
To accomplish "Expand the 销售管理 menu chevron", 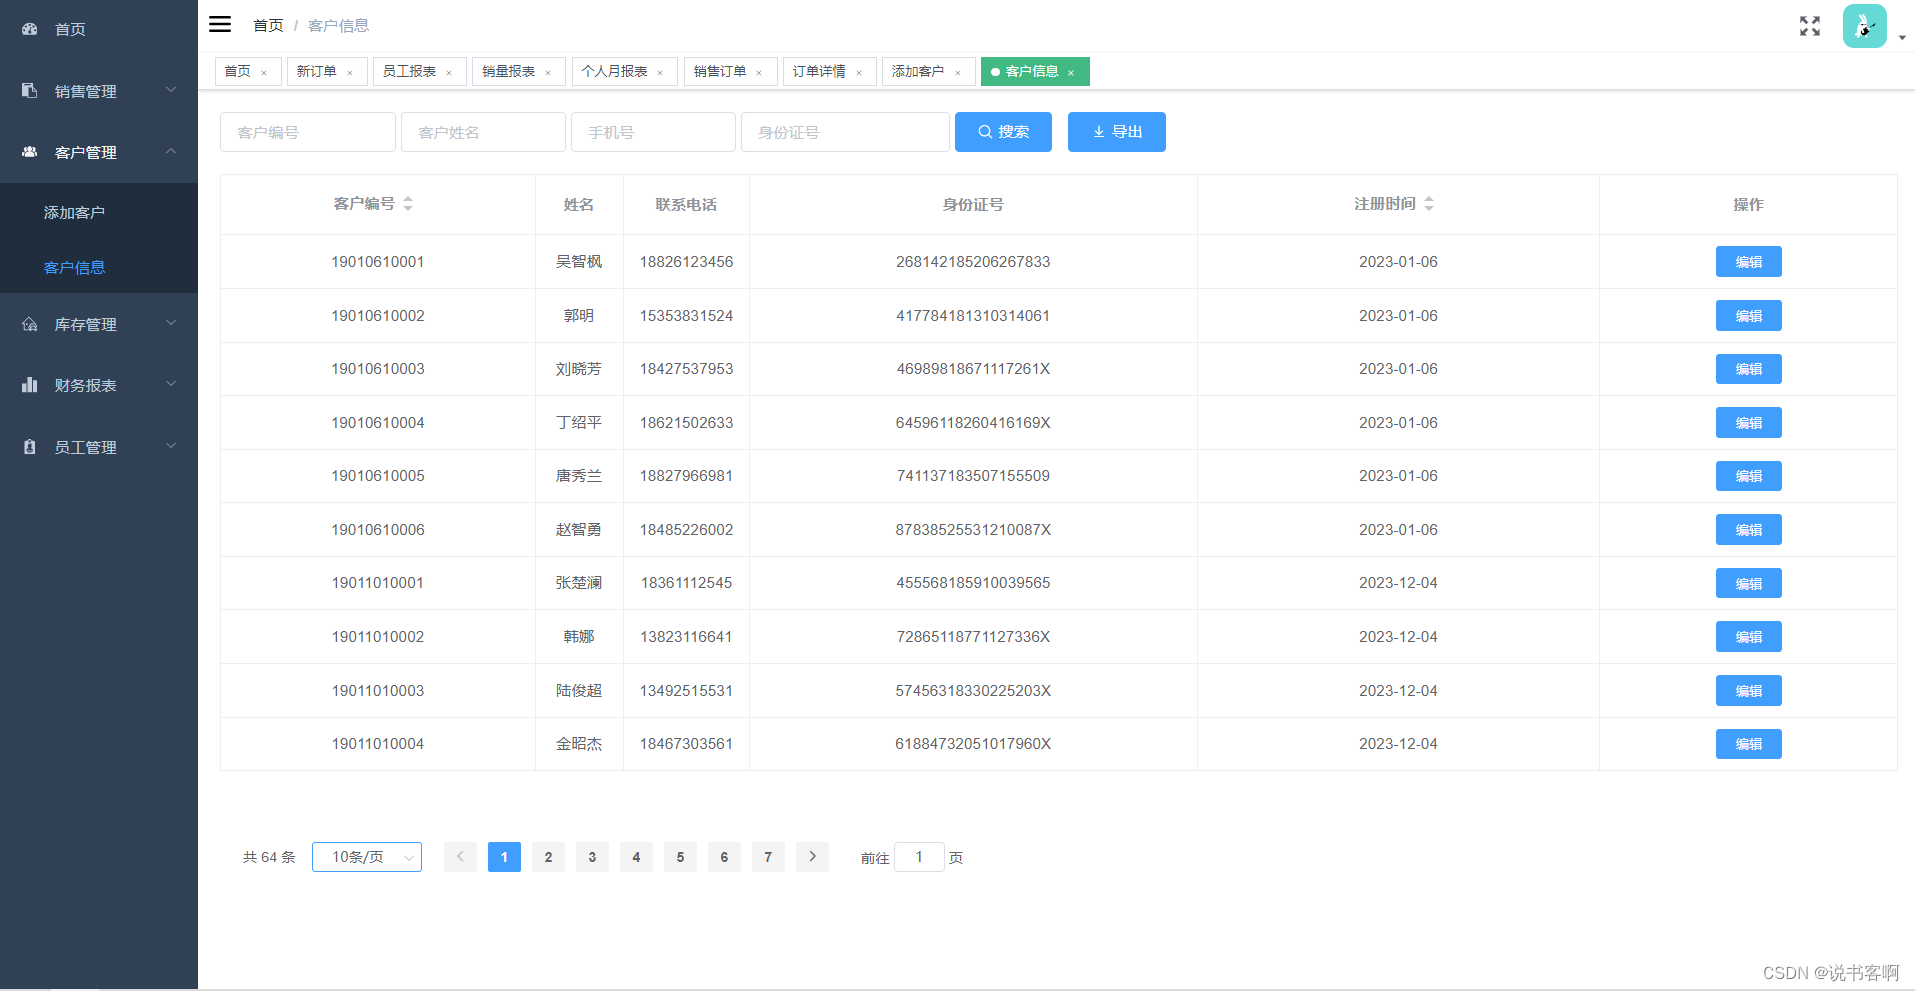I will point(171,90).
